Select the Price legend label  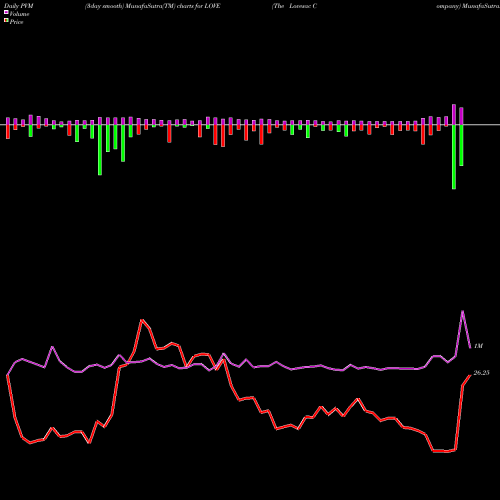tap(16, 22)
